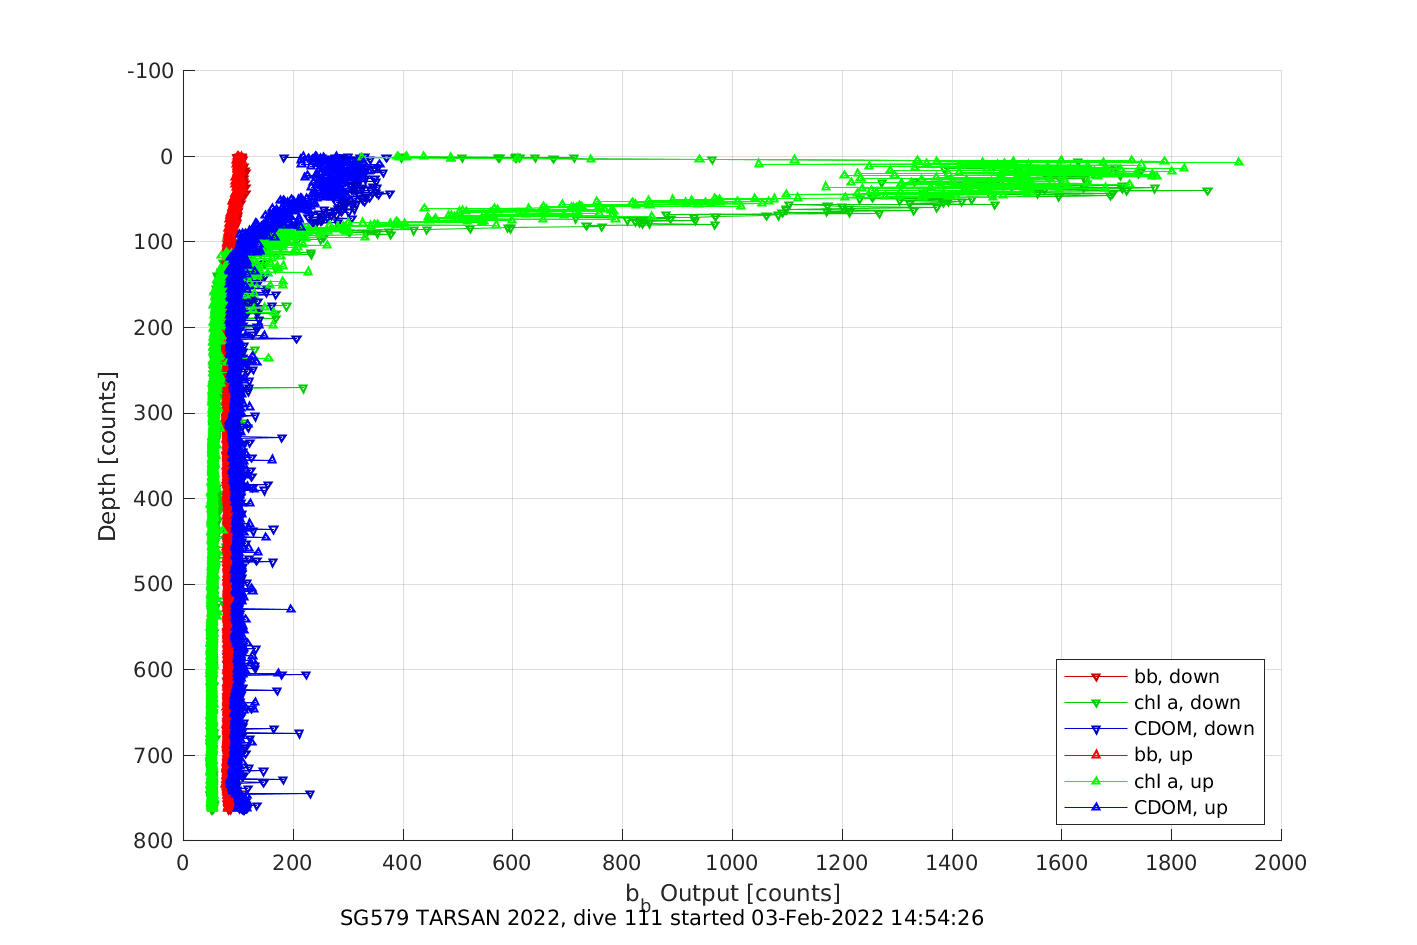Click the y-axis tick label 100
This screenshot has height=945, width=1417.
point(154,242)
